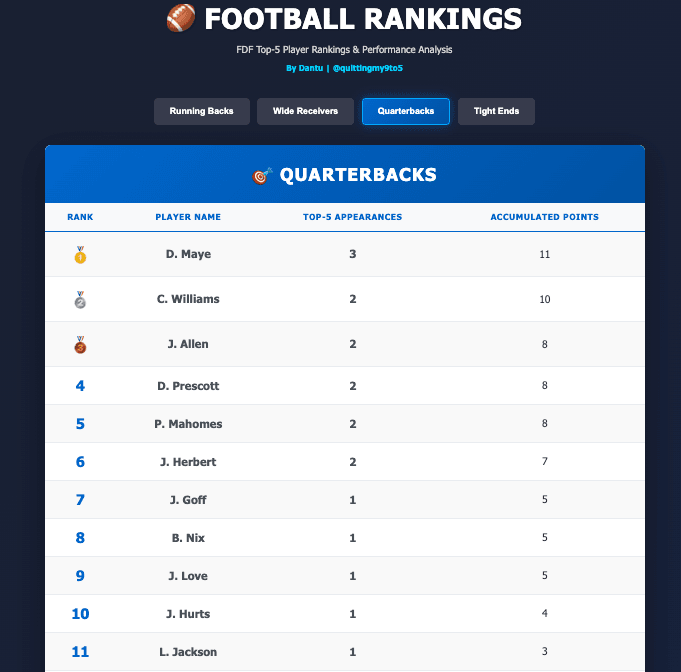Screen dimensions: 681x672
Task: Click the Accumulated Points column header
Action: coord(544,217)
